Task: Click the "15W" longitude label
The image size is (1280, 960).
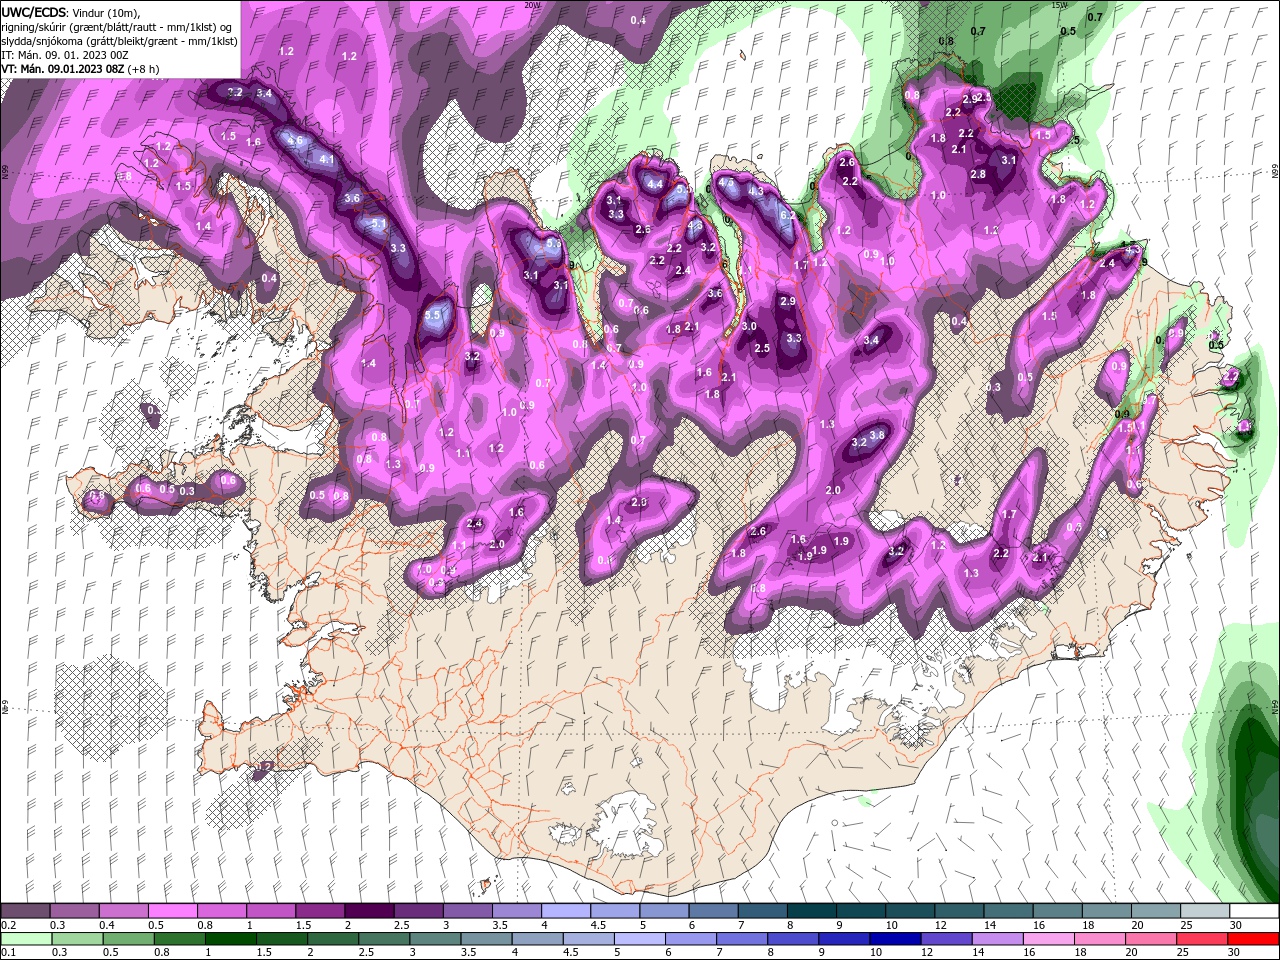Action: click(x=1061, y=5)
